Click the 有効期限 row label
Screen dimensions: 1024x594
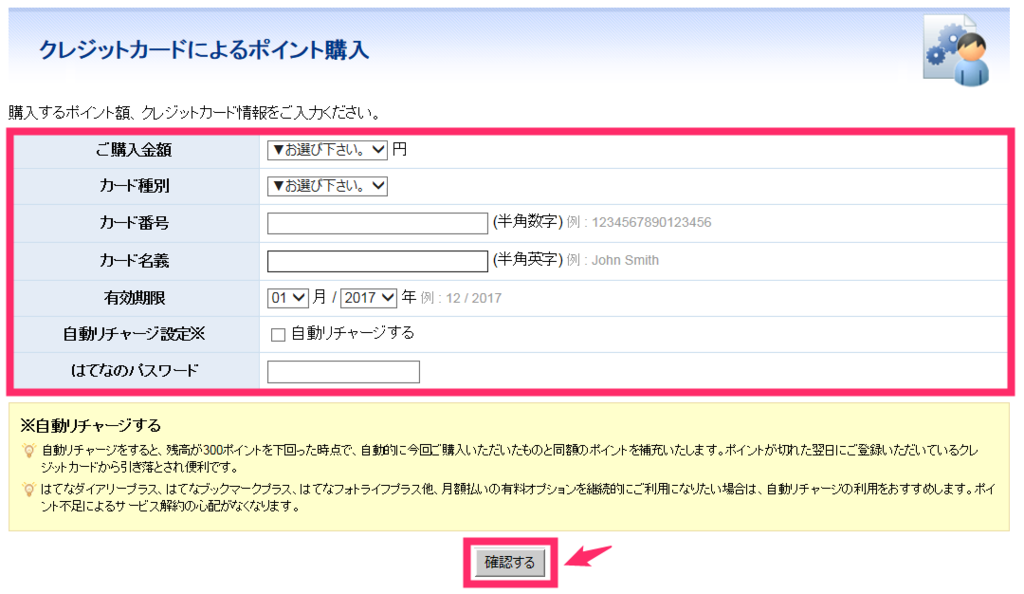(134, 298)
